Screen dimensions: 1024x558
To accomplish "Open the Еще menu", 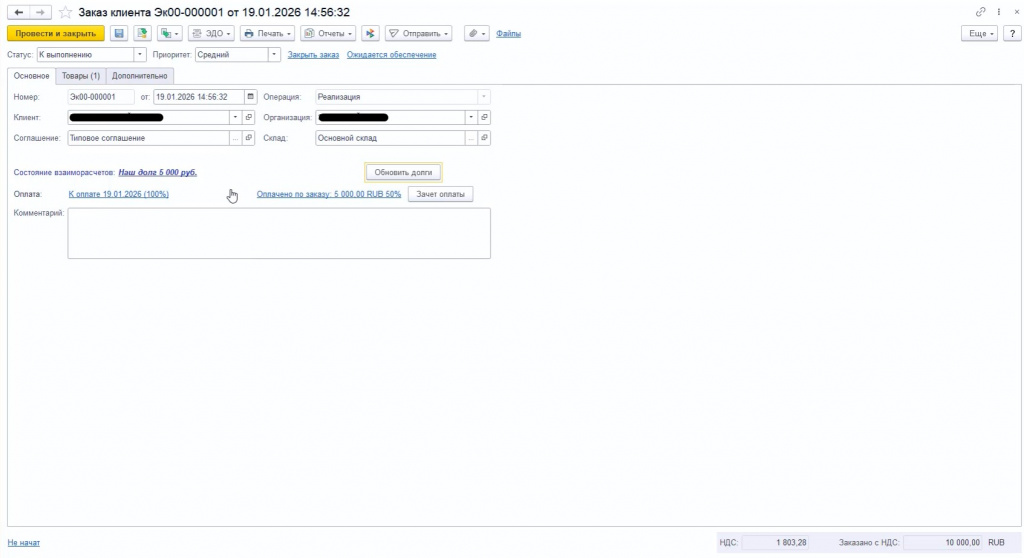I will coord(980,33).
